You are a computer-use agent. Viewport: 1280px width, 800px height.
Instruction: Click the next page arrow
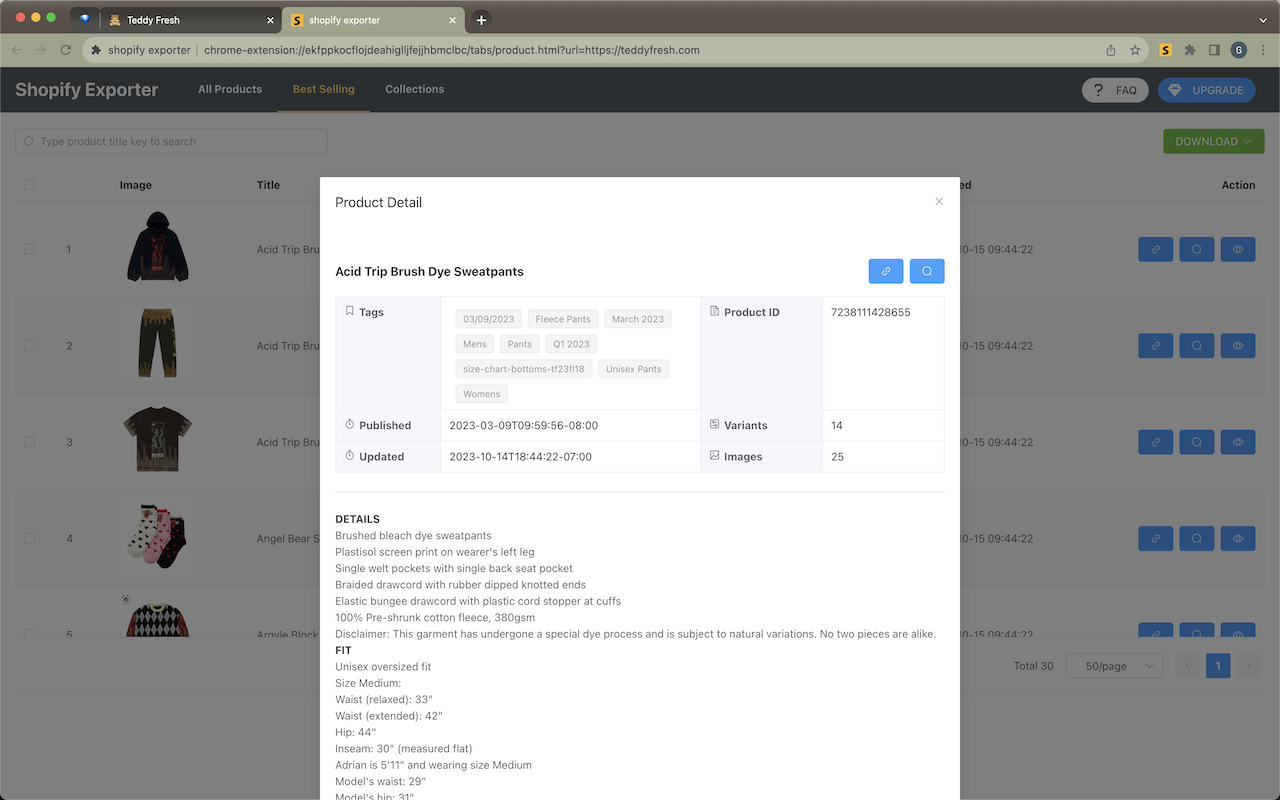(1248, 666)
